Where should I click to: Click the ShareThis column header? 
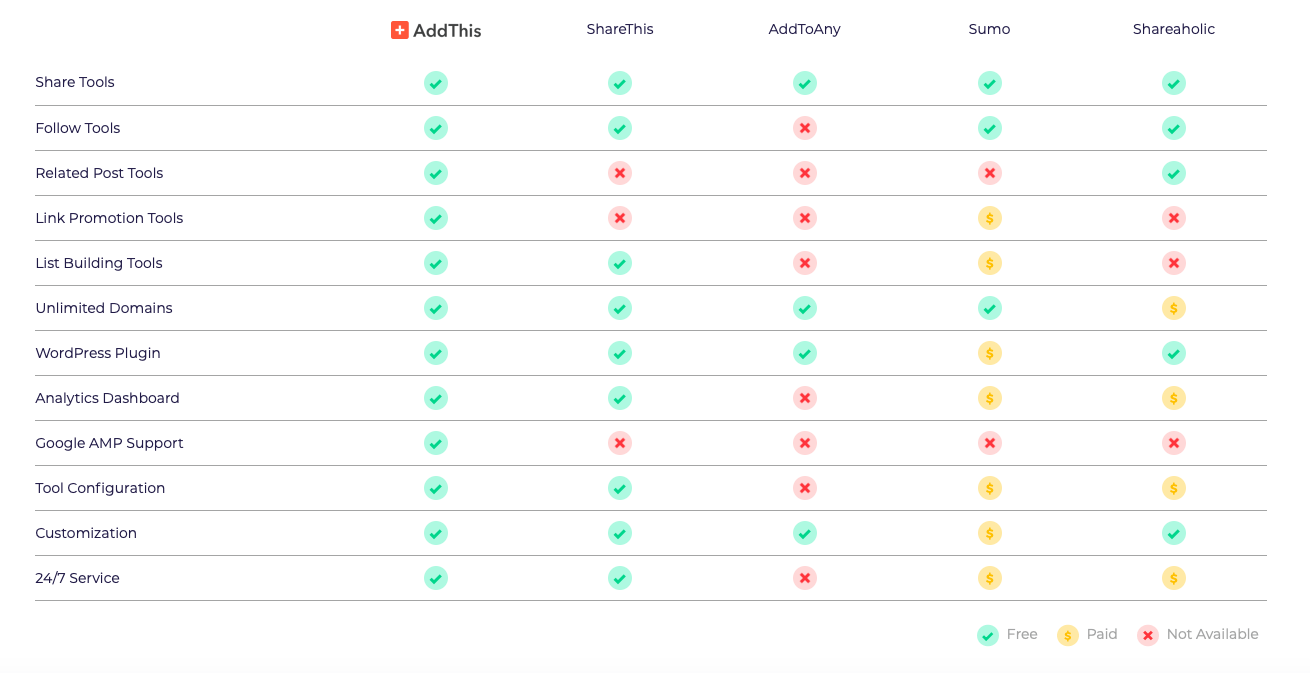620,29
